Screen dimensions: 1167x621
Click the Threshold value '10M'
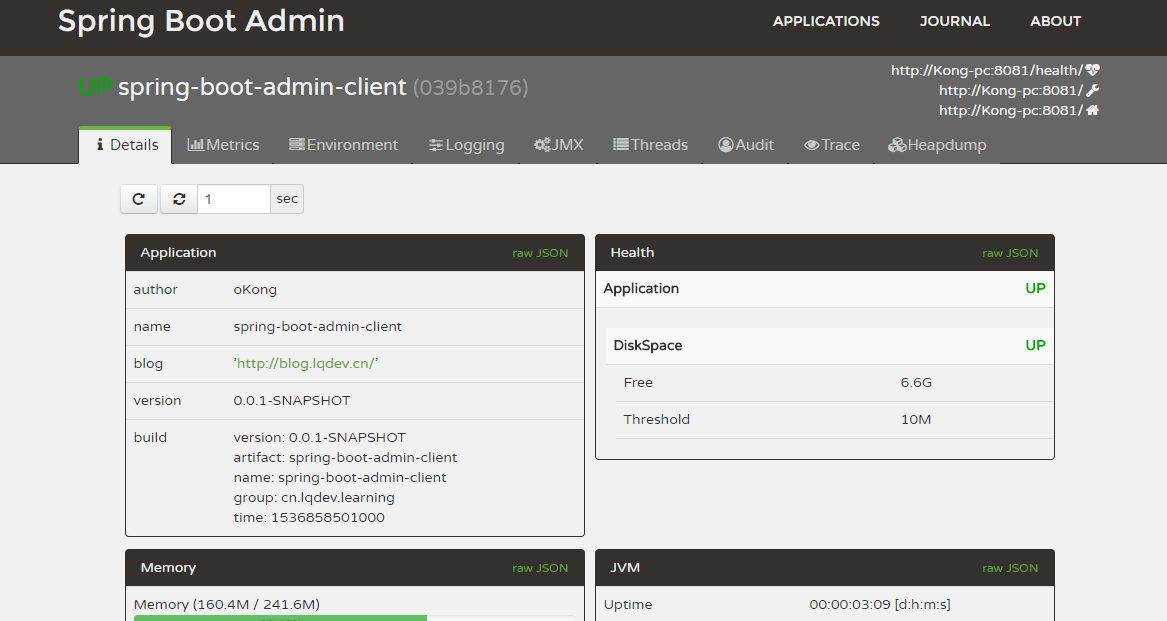[915, 419]
